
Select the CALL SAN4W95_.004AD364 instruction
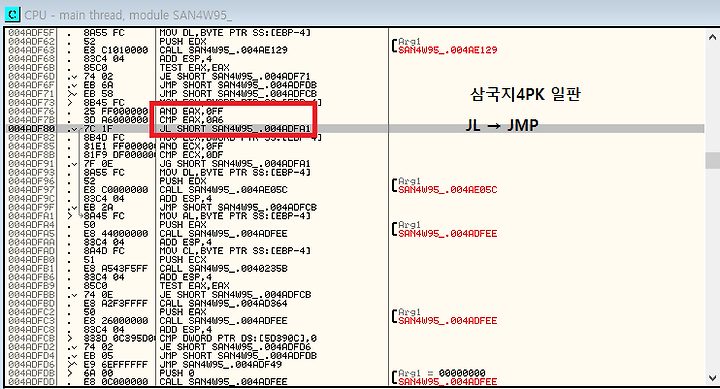point(223,303)
